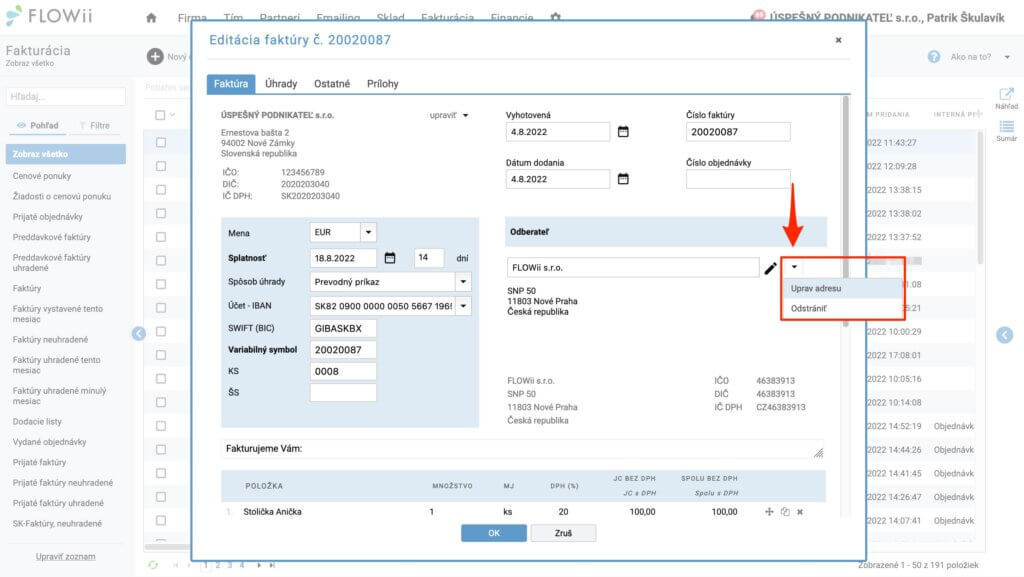Refresh the invoice list
This screenshot has width=1024, height=577.
coord(153,565)
